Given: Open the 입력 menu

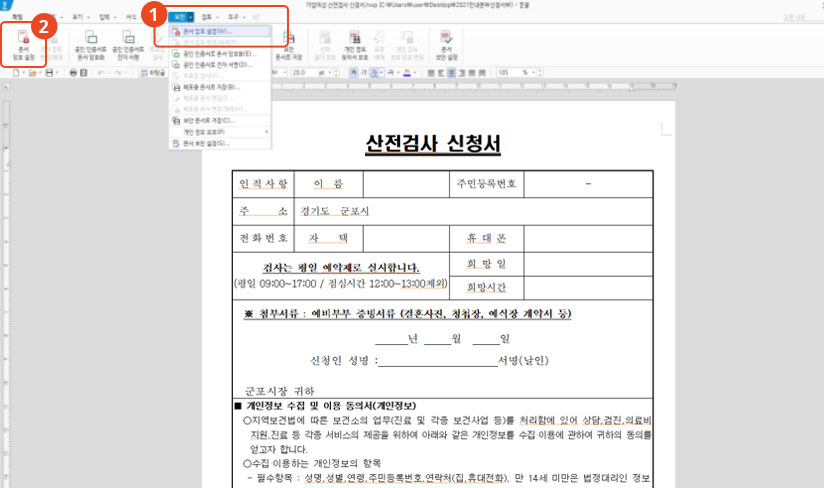Looking at the screenshot, I should coord(107,17).
